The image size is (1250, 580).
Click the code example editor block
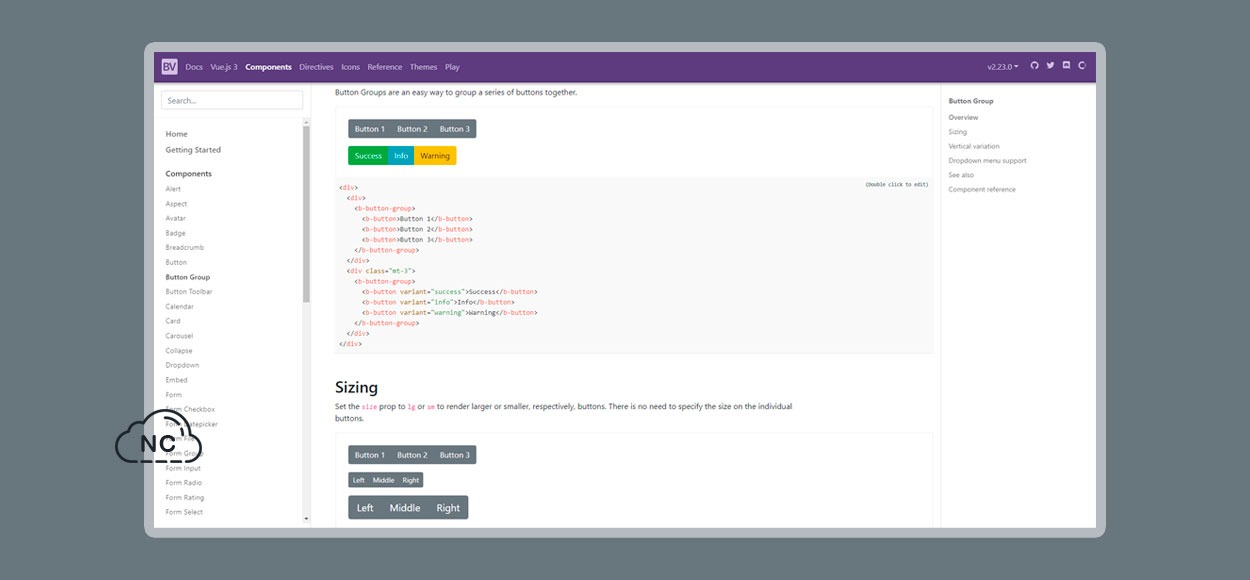pos(633,265)
